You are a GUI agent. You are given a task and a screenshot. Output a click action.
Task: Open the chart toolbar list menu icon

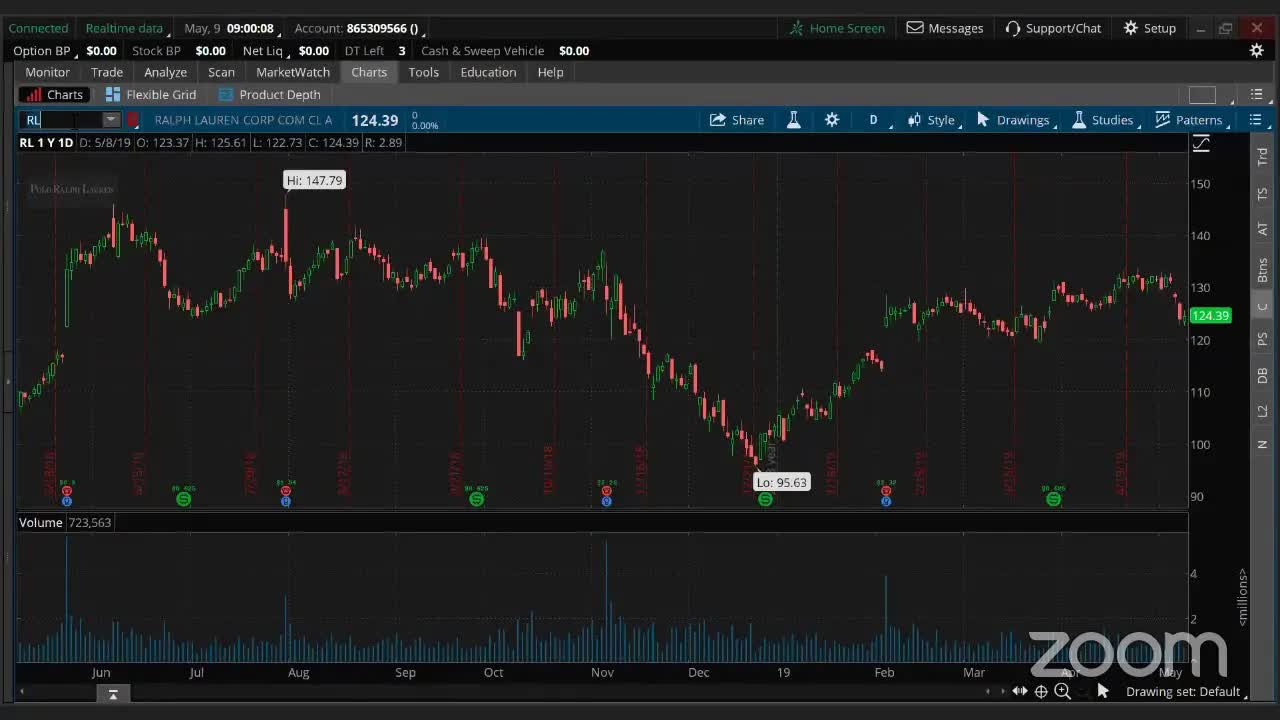point(1256,120)
